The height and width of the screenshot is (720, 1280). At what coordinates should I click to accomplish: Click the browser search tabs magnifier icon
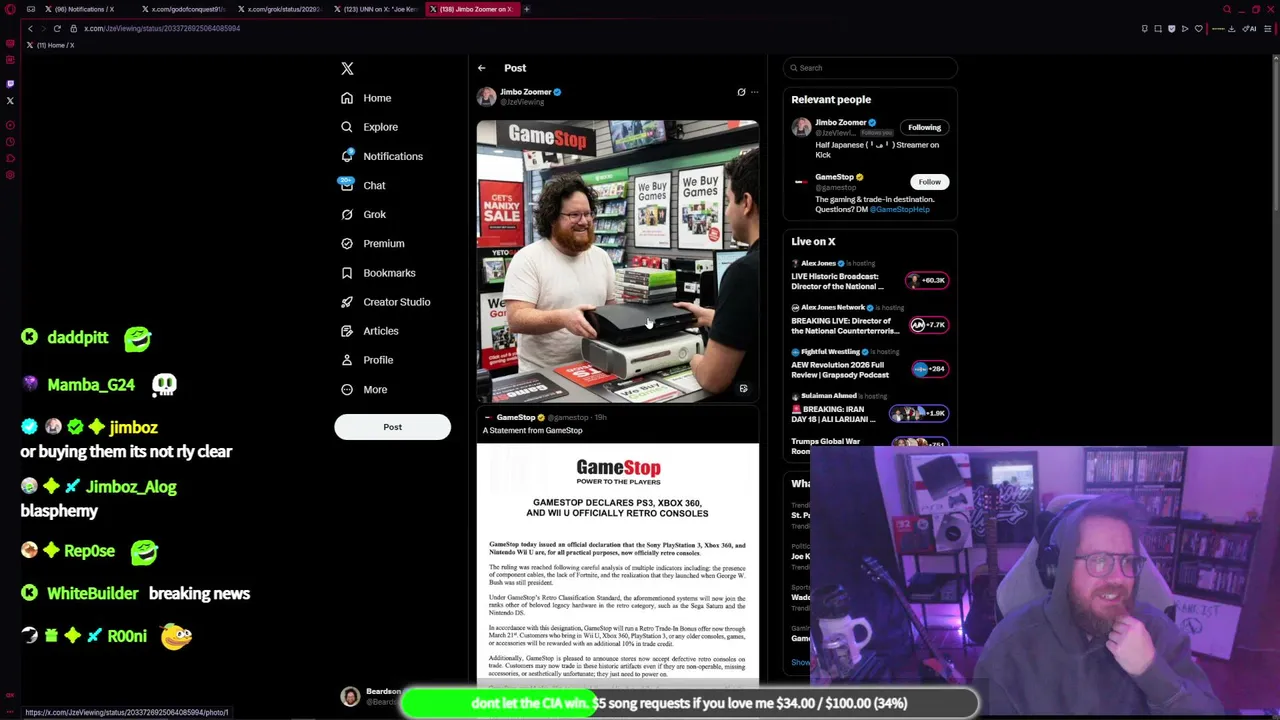[1227, 9]
